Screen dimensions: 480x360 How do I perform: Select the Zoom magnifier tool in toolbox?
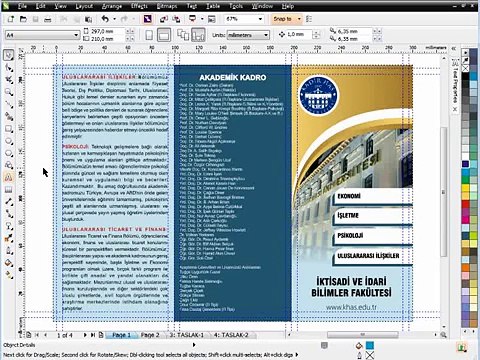[9, 92]
